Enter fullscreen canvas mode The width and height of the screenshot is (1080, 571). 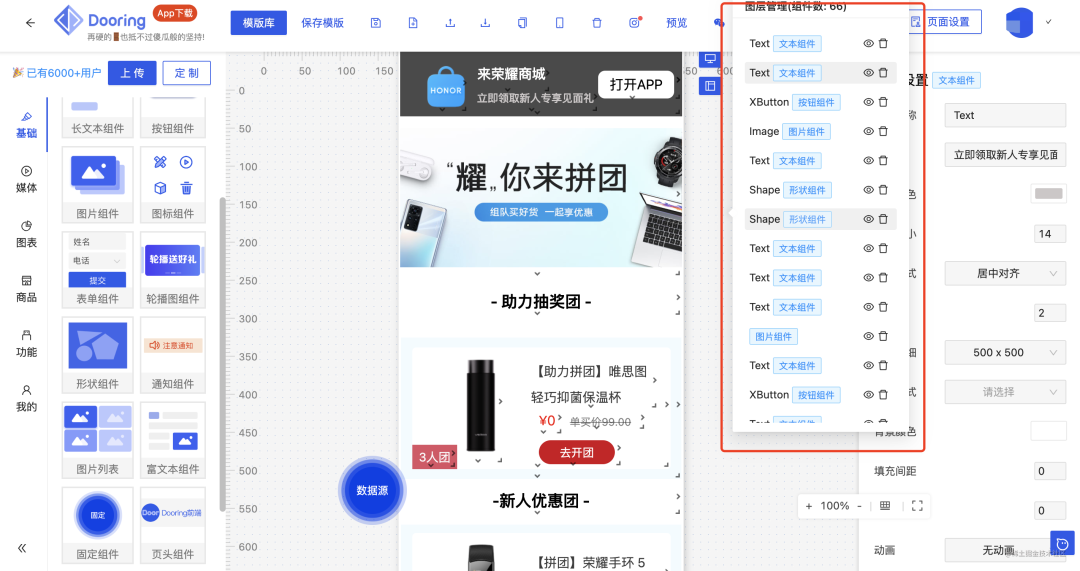[917, 506]
